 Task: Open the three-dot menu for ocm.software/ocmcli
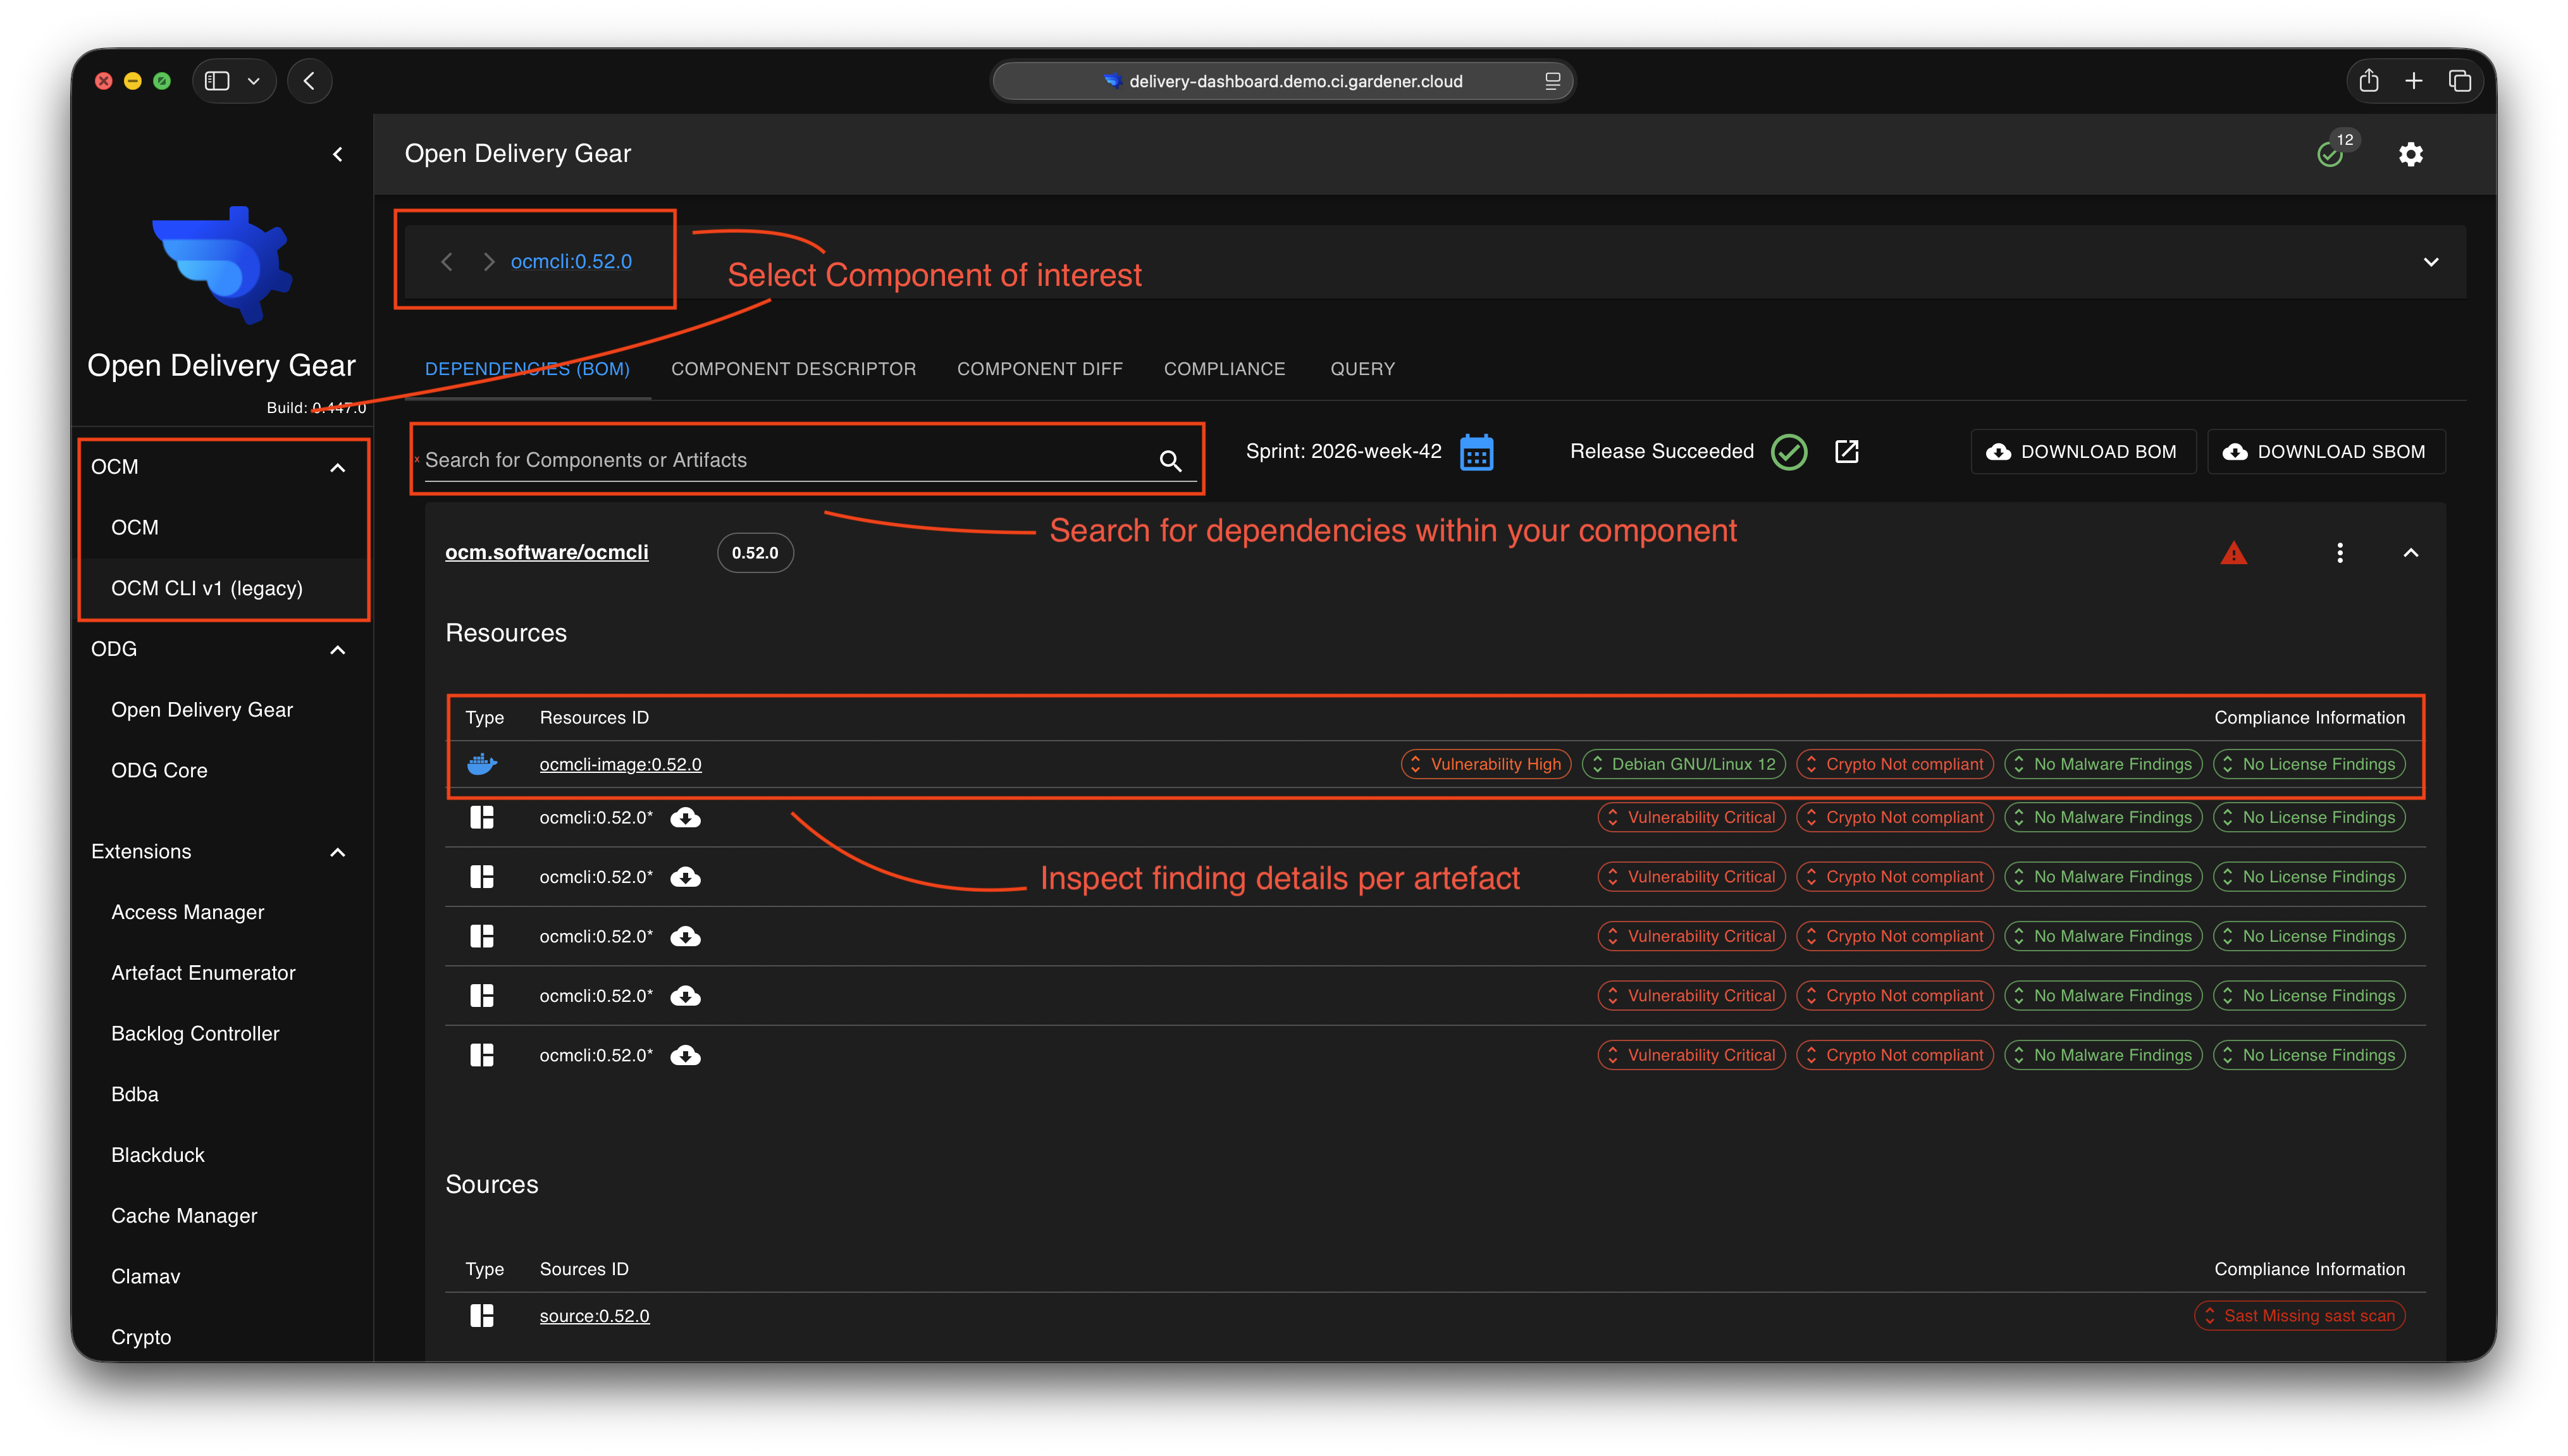click(x=2339, y=553)
